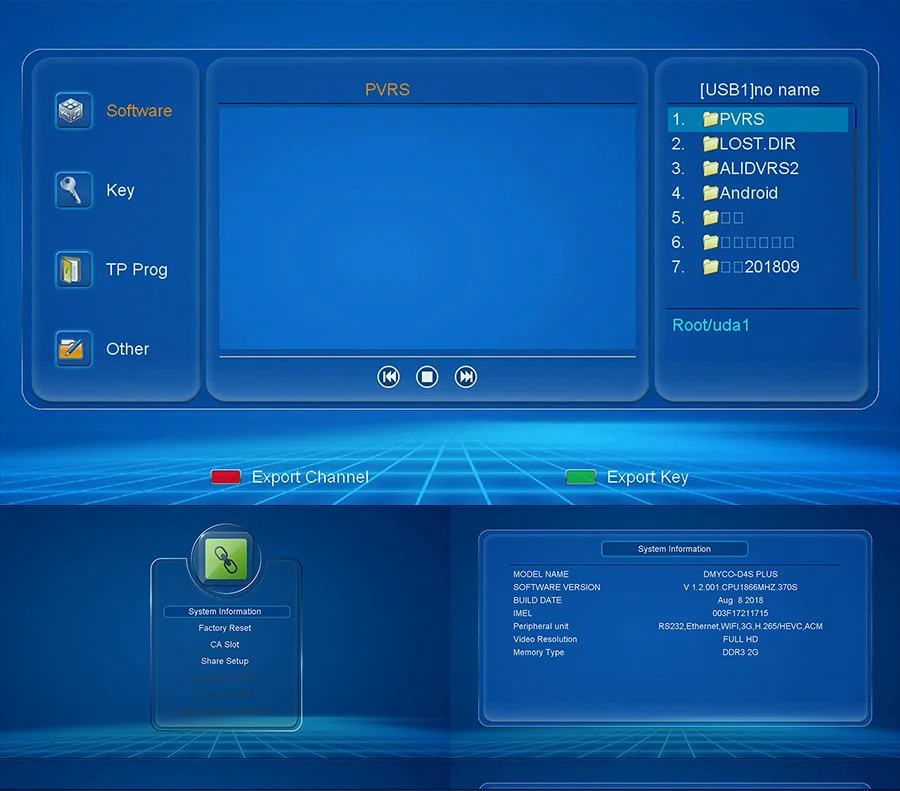The height and width of the screenshot is (791, 900).
Task: Open the Android folder
Action: [x=758, y=193]
